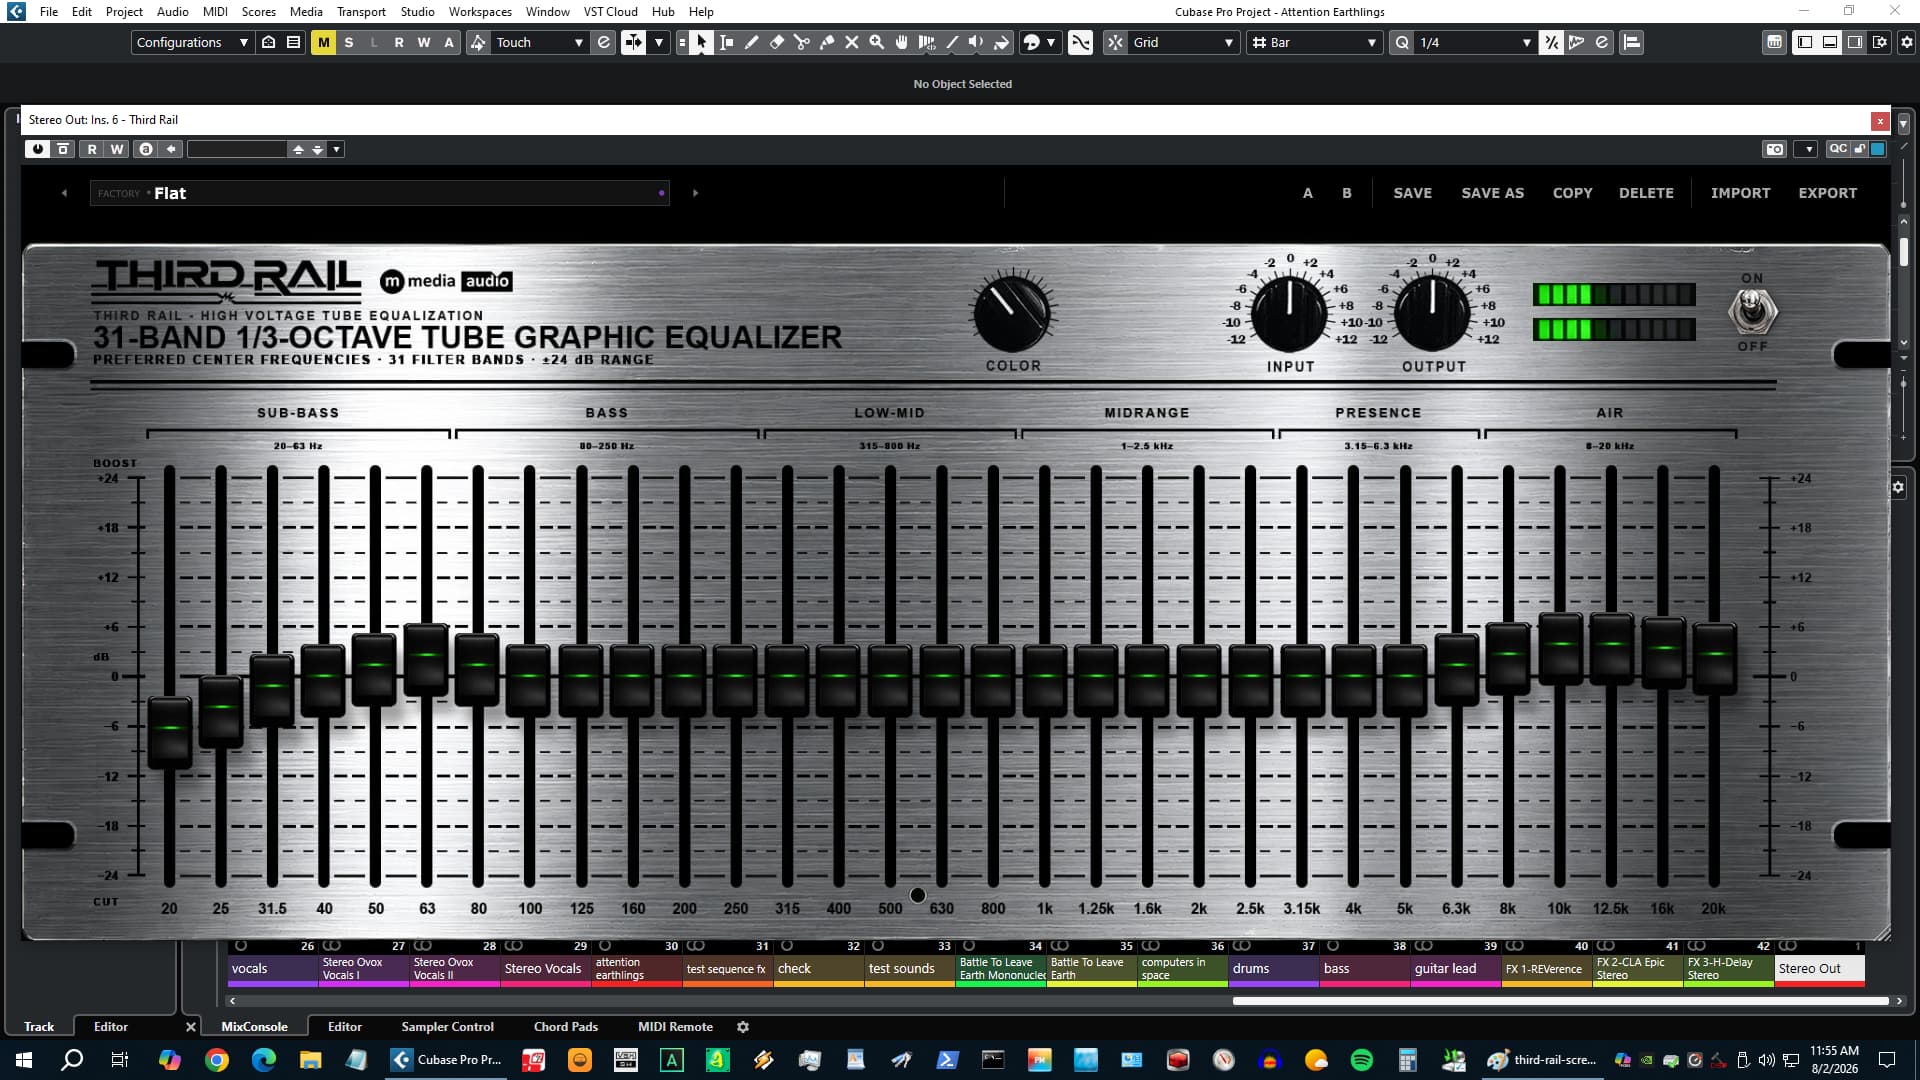Viewport: 1920px width, 1080px height.
Task: Toggle plugin bypass power button
Action: pos(38,149)
